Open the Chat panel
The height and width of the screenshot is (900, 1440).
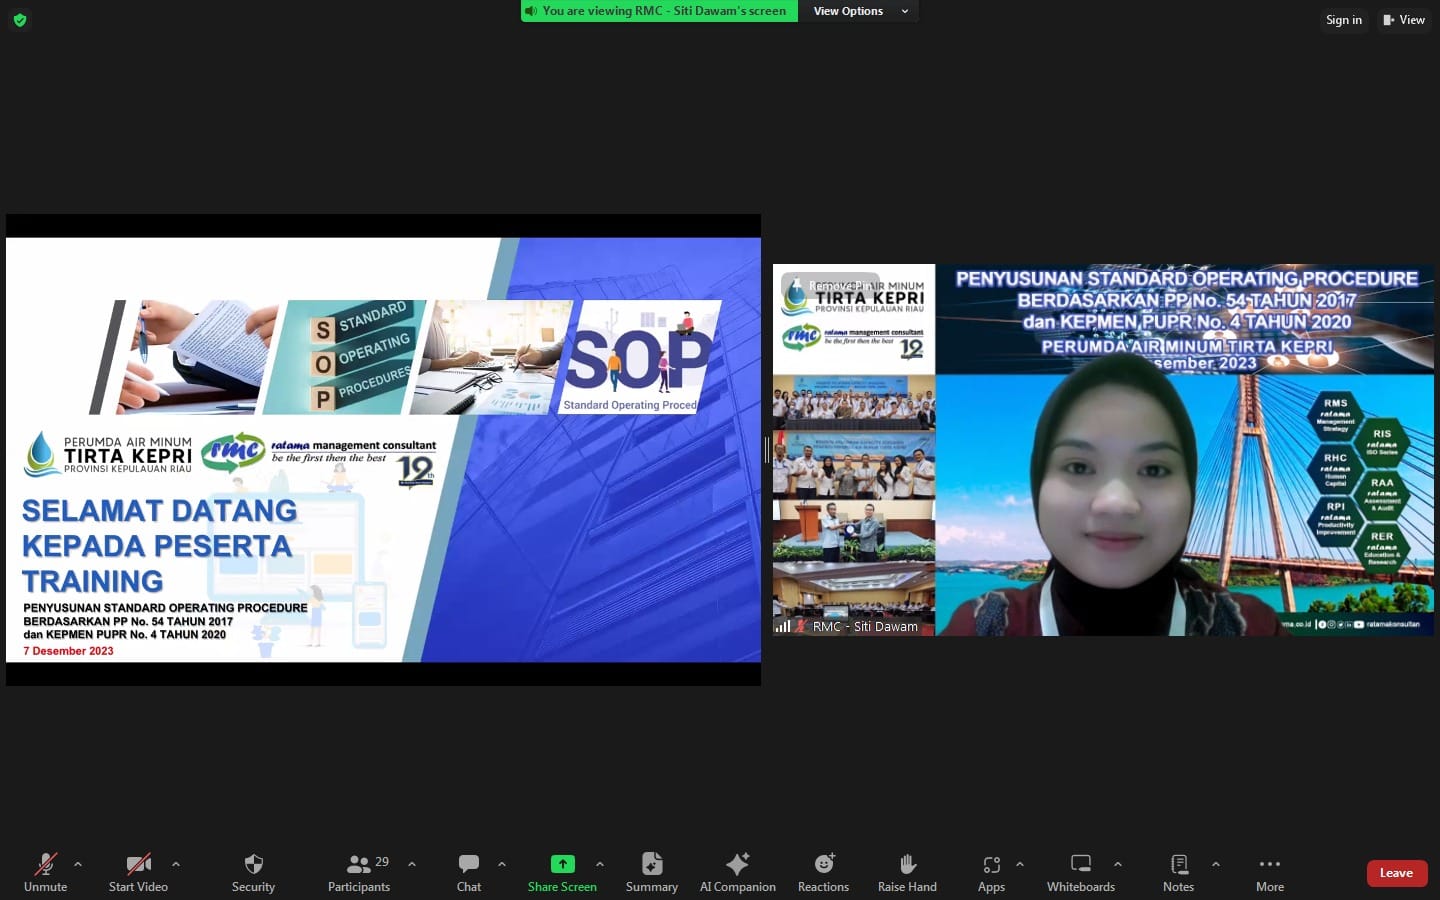tap(468, 871)
